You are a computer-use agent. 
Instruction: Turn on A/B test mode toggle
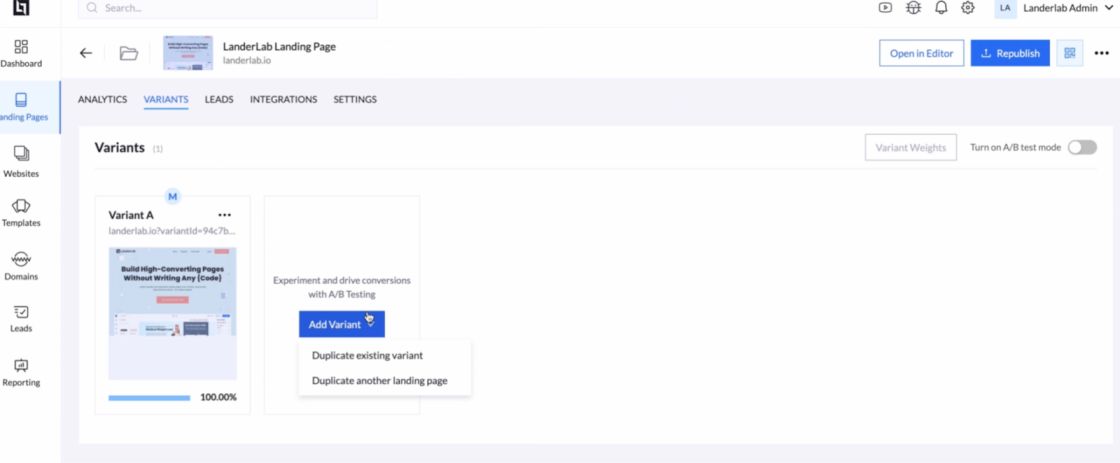pyautogui.click(x=1082, y=148)
